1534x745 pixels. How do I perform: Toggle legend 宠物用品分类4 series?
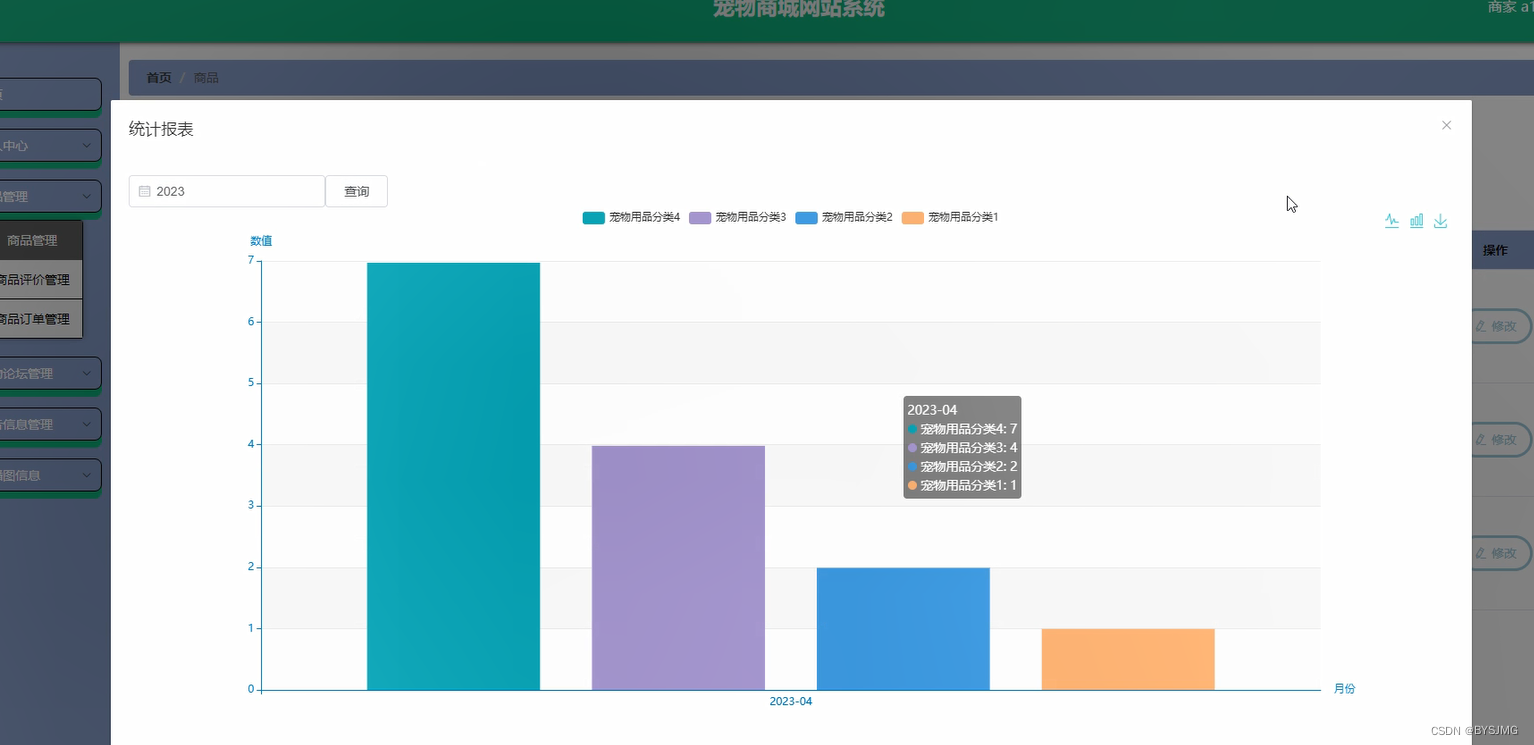coord(631,217)
